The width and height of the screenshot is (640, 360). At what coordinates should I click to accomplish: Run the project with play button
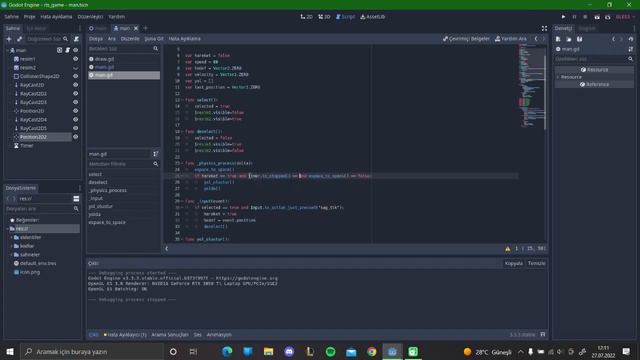563,17
